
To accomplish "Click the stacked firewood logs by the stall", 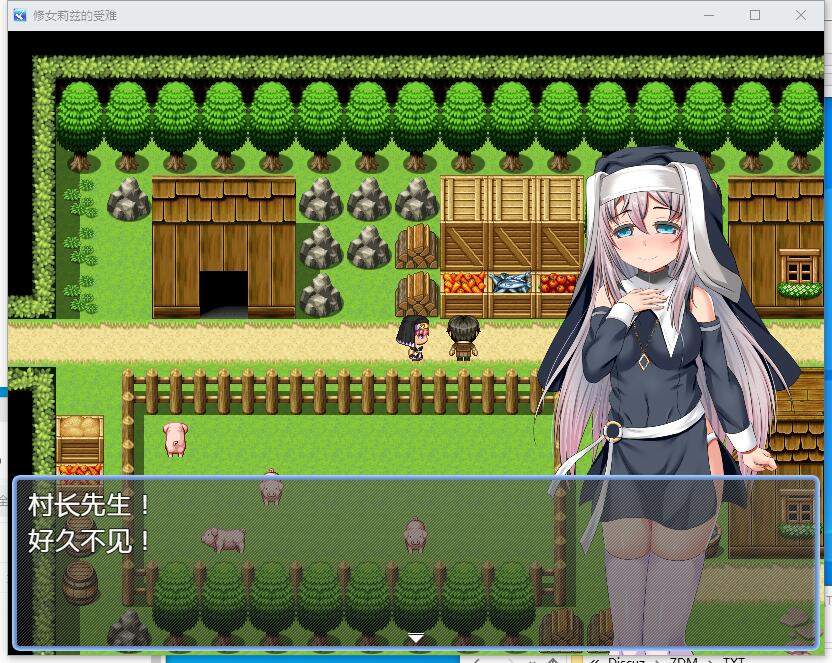I will [x=417, y=245].
